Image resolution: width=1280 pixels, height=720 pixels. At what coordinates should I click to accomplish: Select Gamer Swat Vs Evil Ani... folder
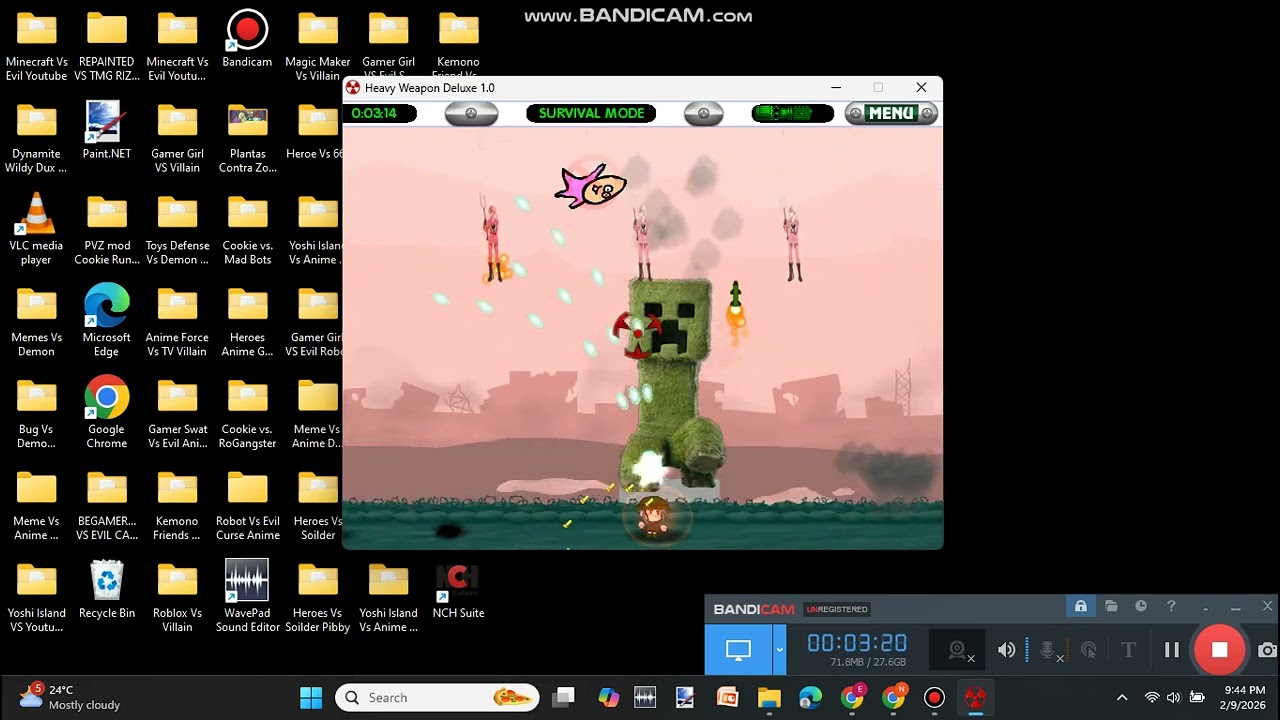click(x=177, y=414)
